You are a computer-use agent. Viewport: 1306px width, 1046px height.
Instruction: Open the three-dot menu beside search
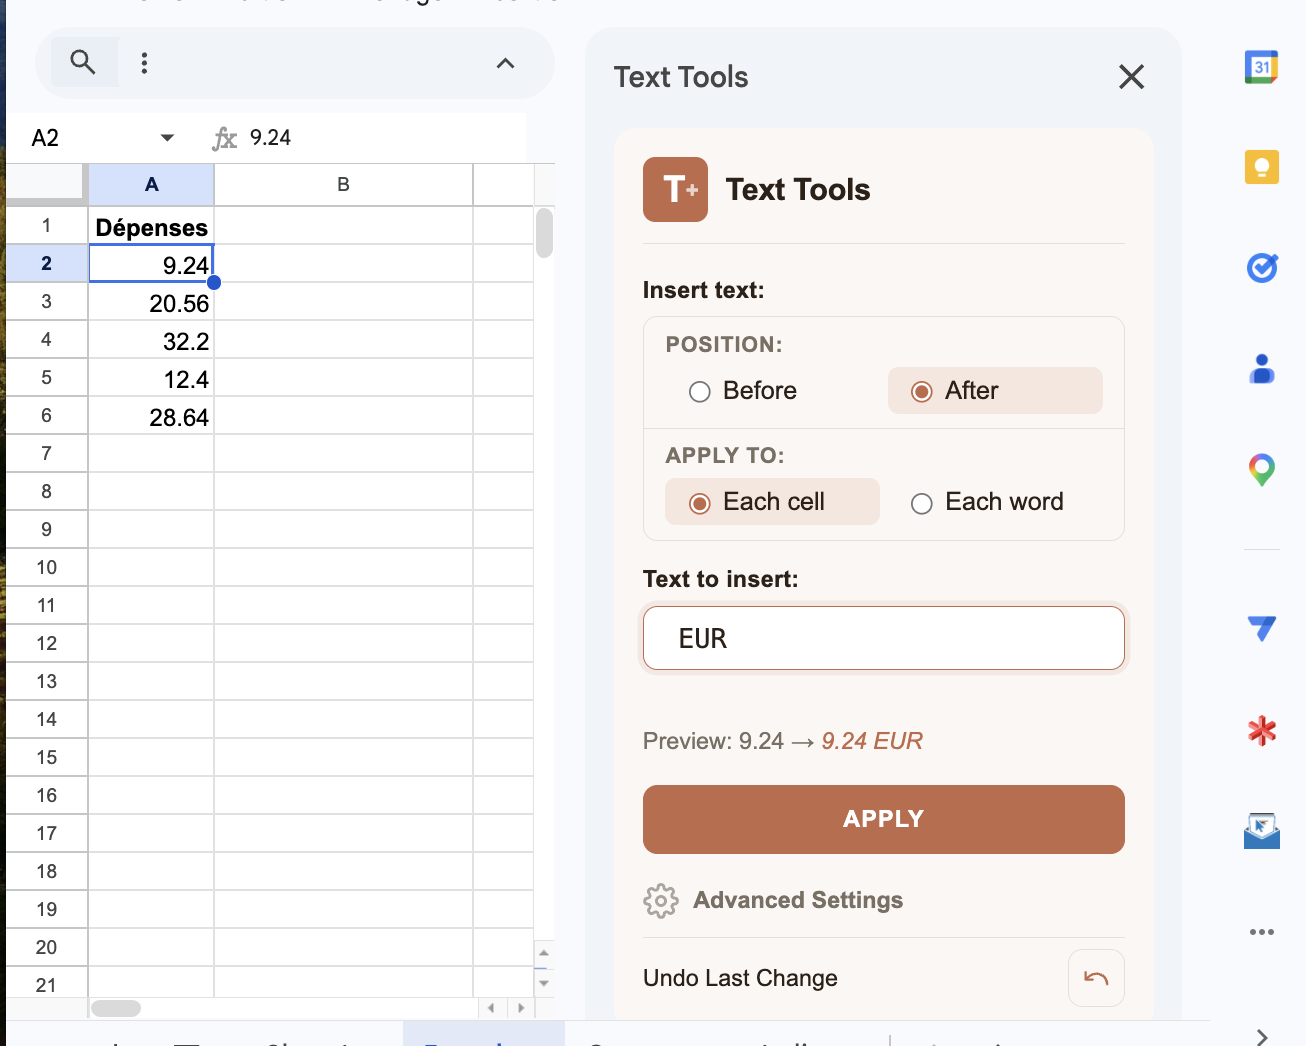tap(144, 61)
